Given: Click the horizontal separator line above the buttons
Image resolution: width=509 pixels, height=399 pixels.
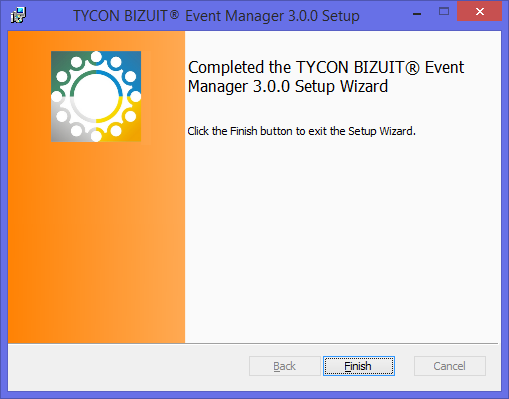Looking at the screenshot, I should 254,343.
